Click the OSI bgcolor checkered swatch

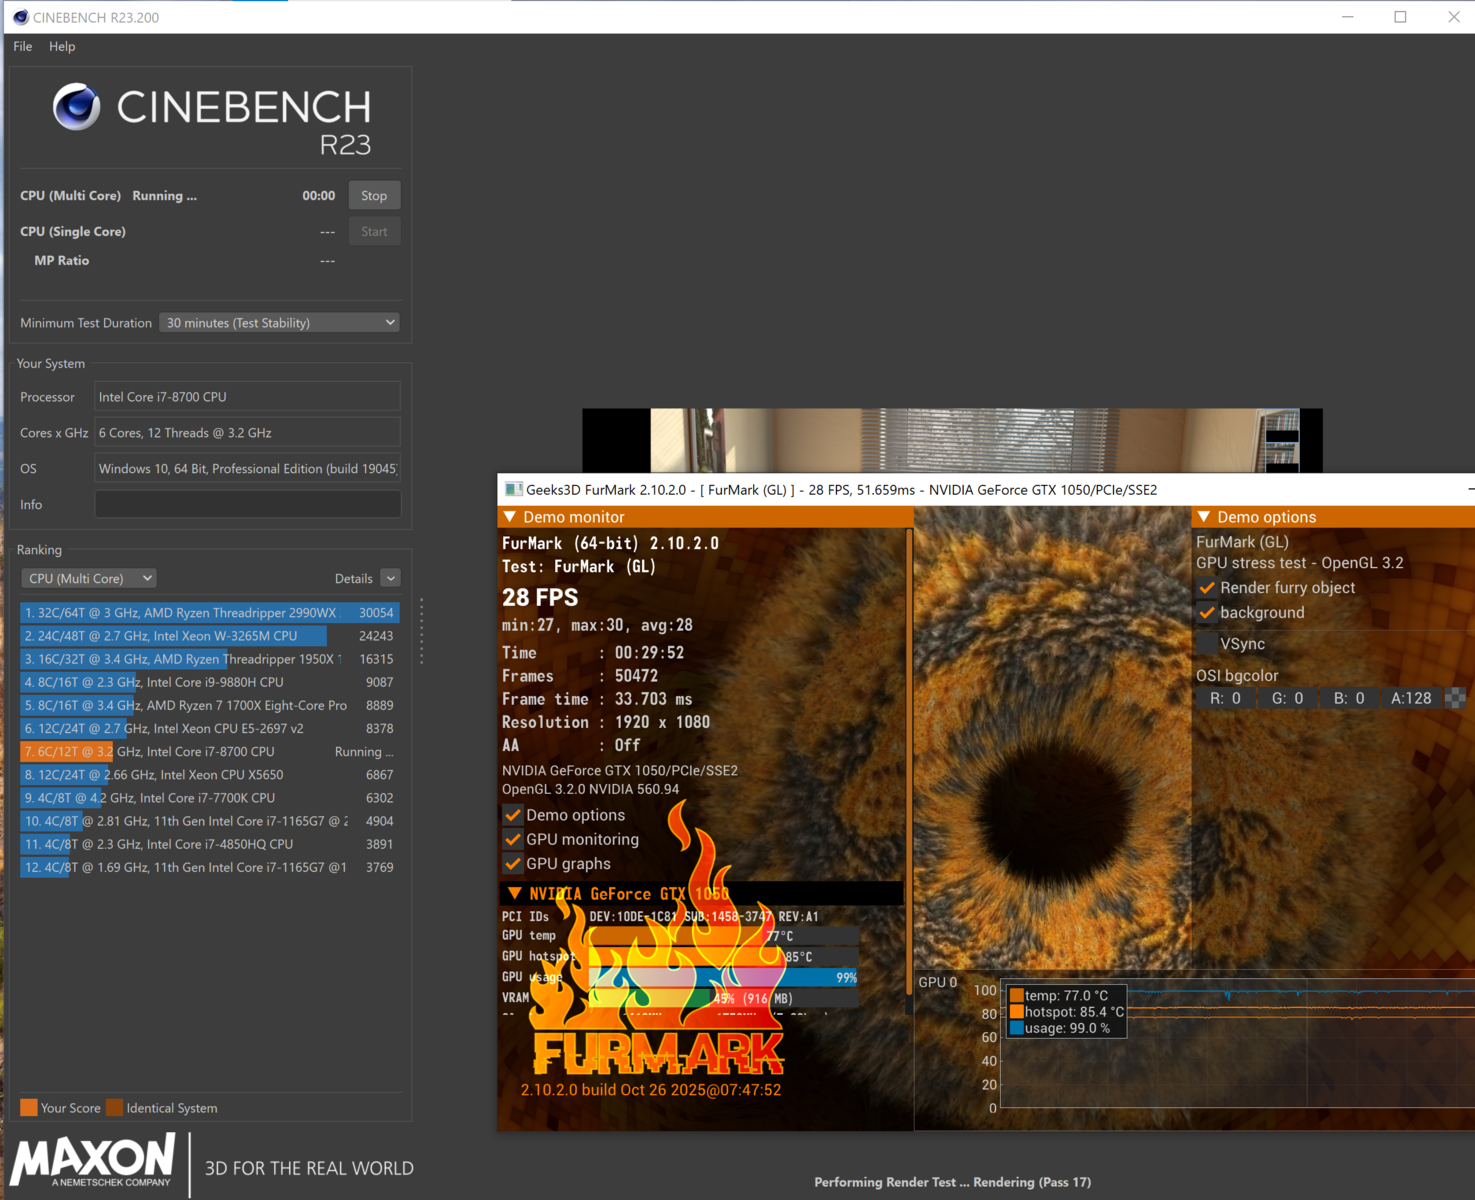(1455, 698)
